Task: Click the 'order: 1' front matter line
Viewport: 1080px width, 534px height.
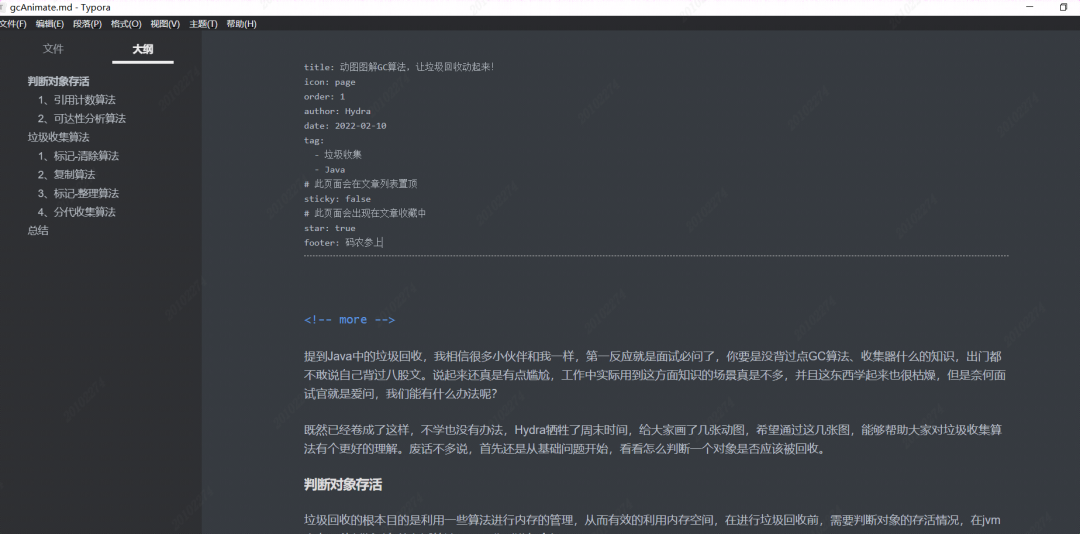Action: [x=324, y=96]
